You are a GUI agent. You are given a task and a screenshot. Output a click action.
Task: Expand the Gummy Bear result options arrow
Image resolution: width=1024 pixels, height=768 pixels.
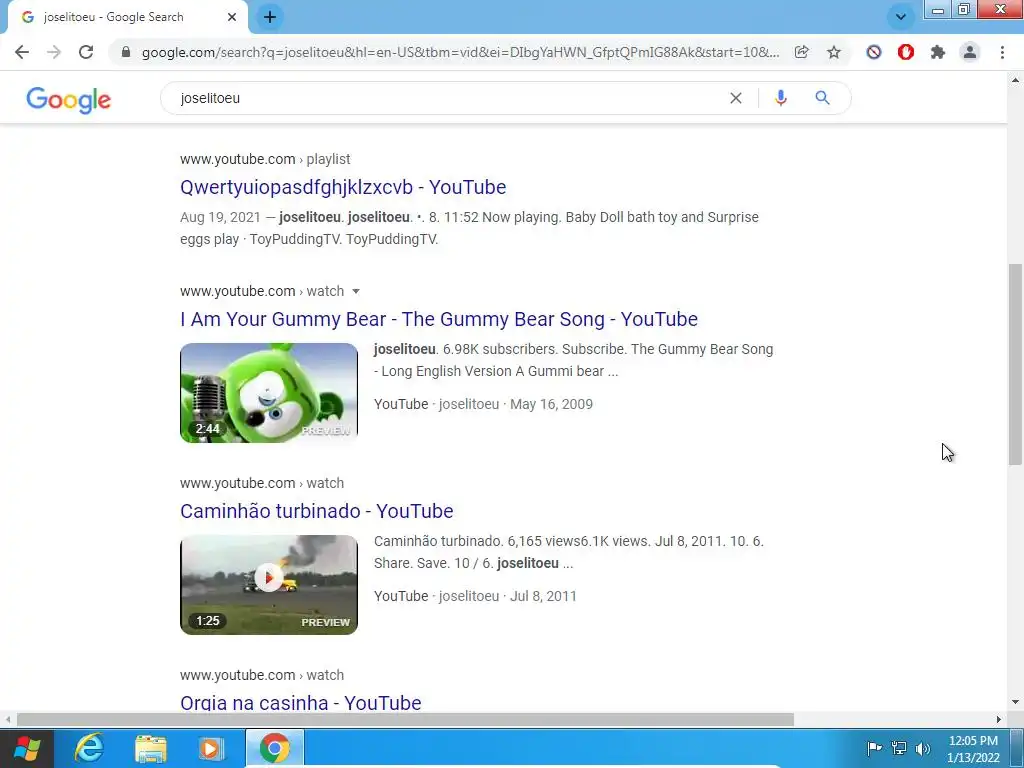[356, 291]
